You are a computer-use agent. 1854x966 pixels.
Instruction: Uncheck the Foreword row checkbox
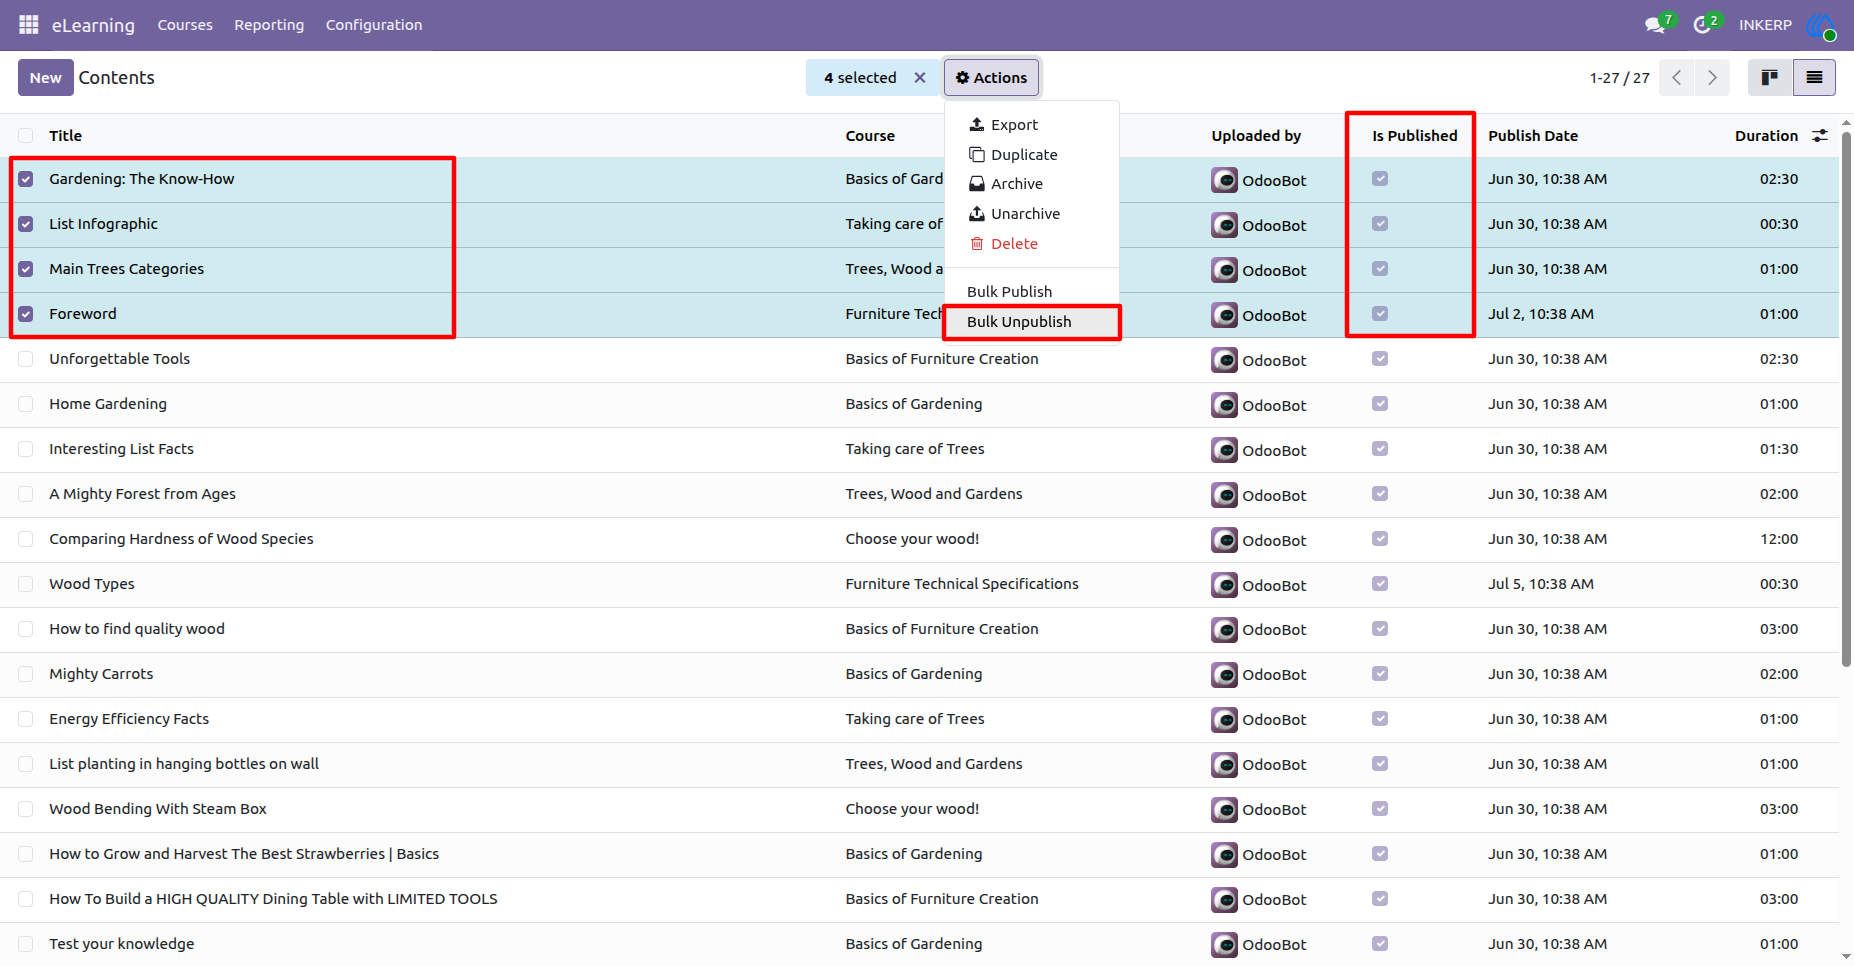(x=26, y=314)
